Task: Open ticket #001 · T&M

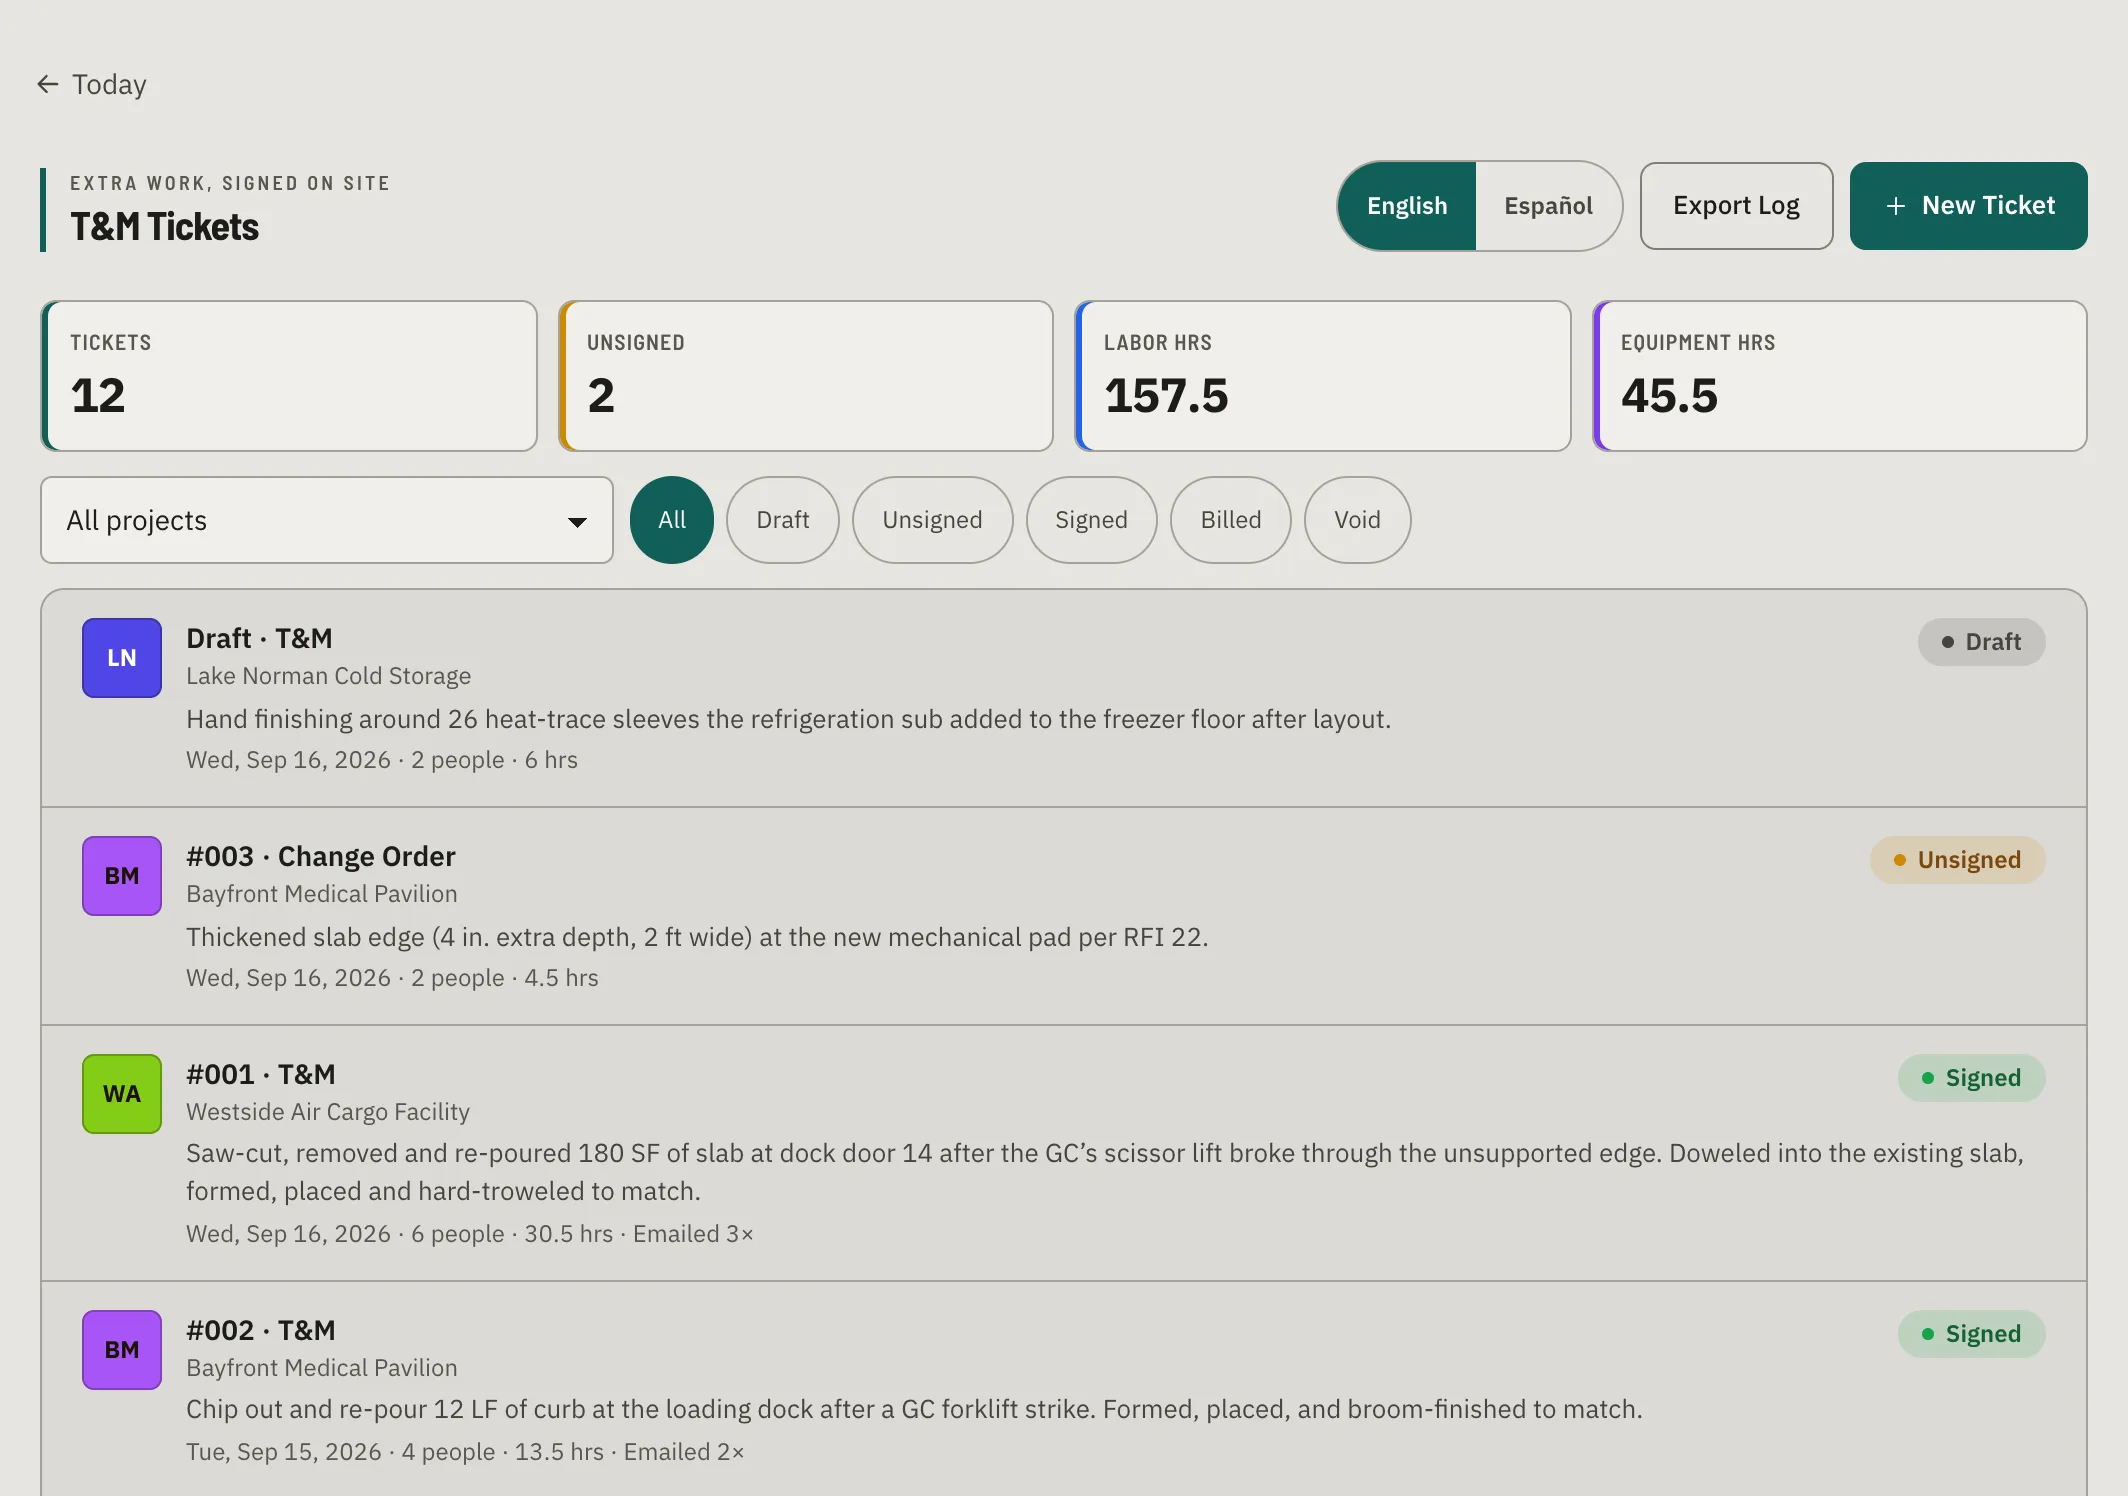Action: pyautogui.click(x=261, y=1074)
